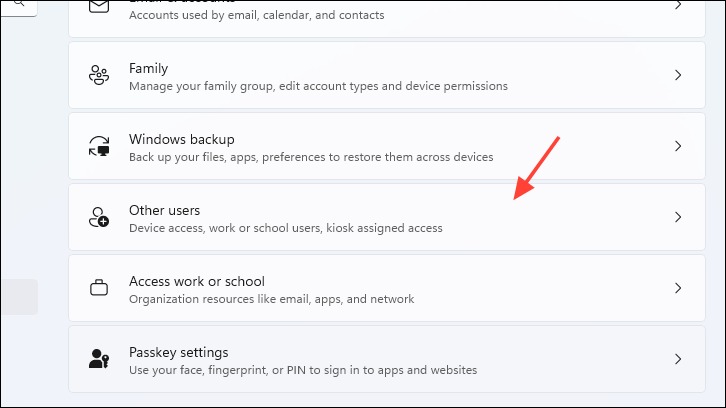Click the Other users add-person icon
The width and height of the screenshot is (726, 408).
tap(99, 217)
